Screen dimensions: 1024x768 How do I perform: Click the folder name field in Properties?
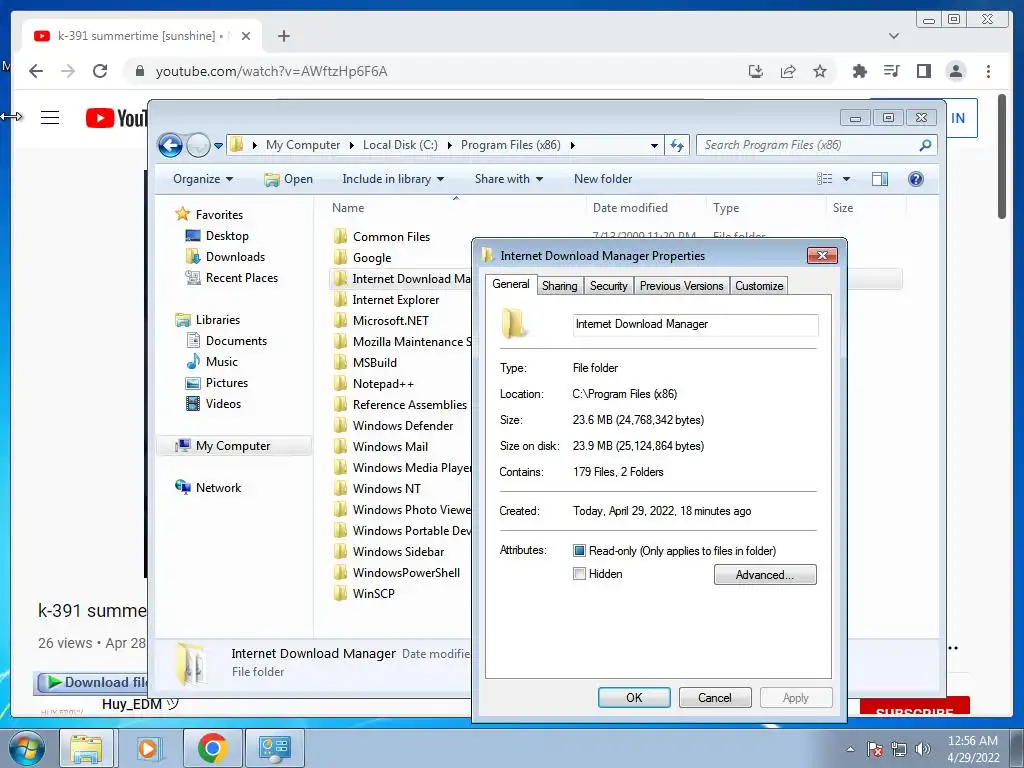click(696, 324)
